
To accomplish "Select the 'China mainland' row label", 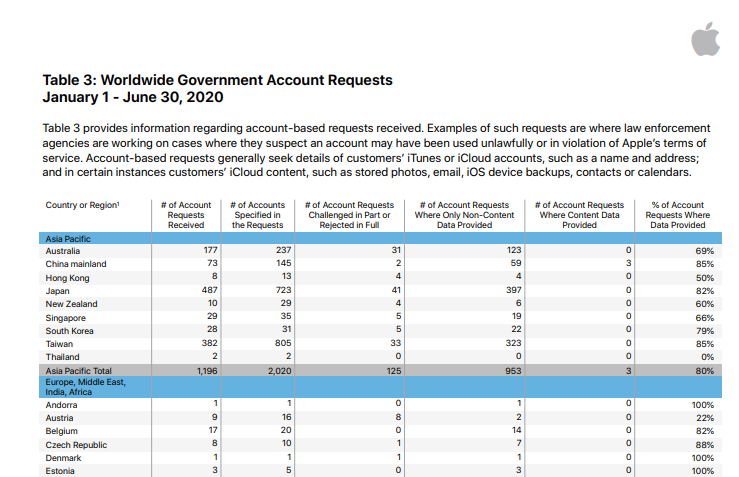I will 76,264.
